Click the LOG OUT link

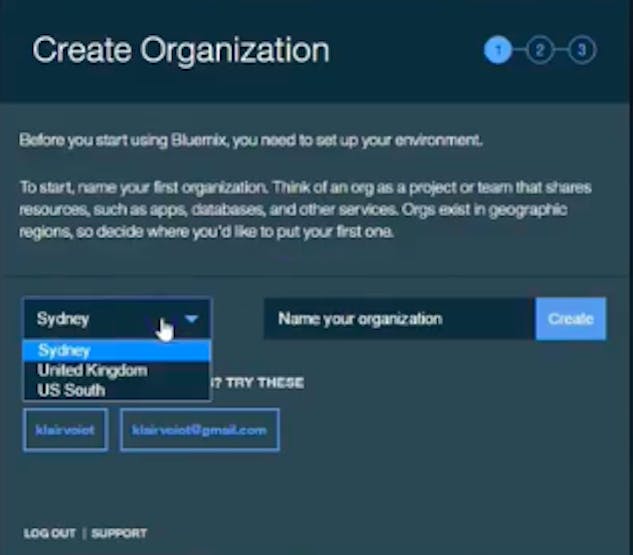pos(50,533)
